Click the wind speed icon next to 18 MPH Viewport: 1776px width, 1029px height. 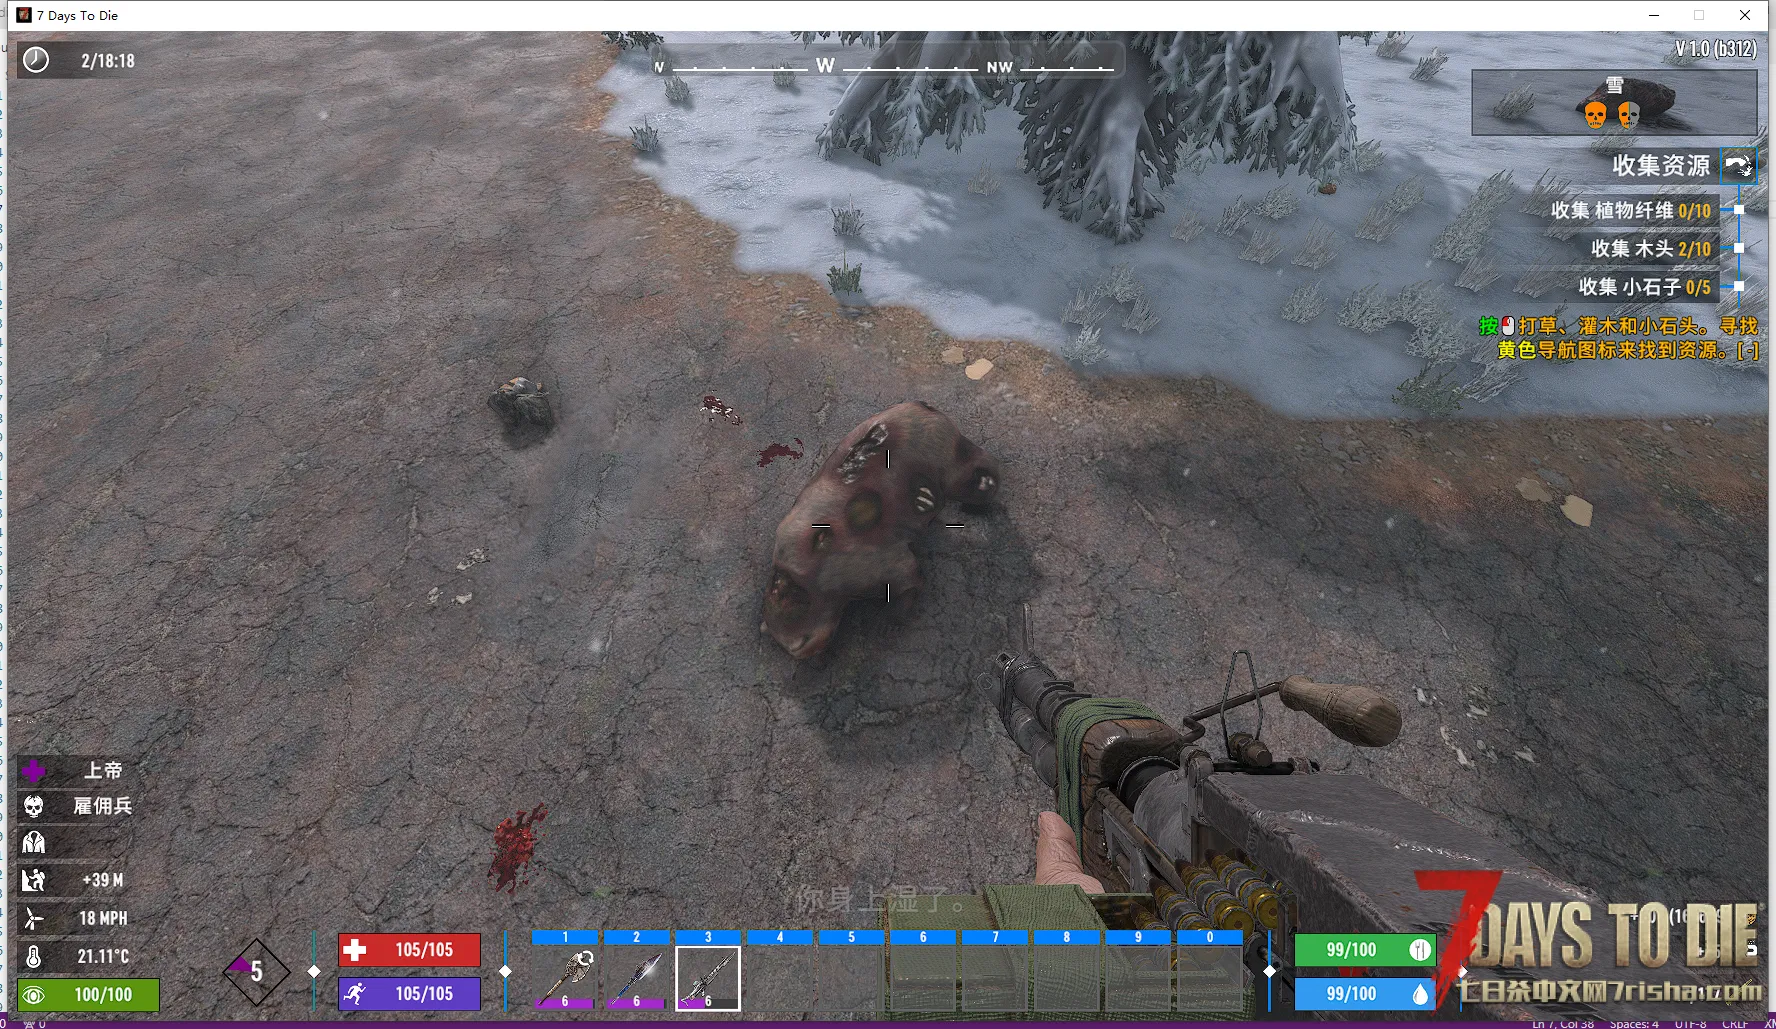click(34, 918)
